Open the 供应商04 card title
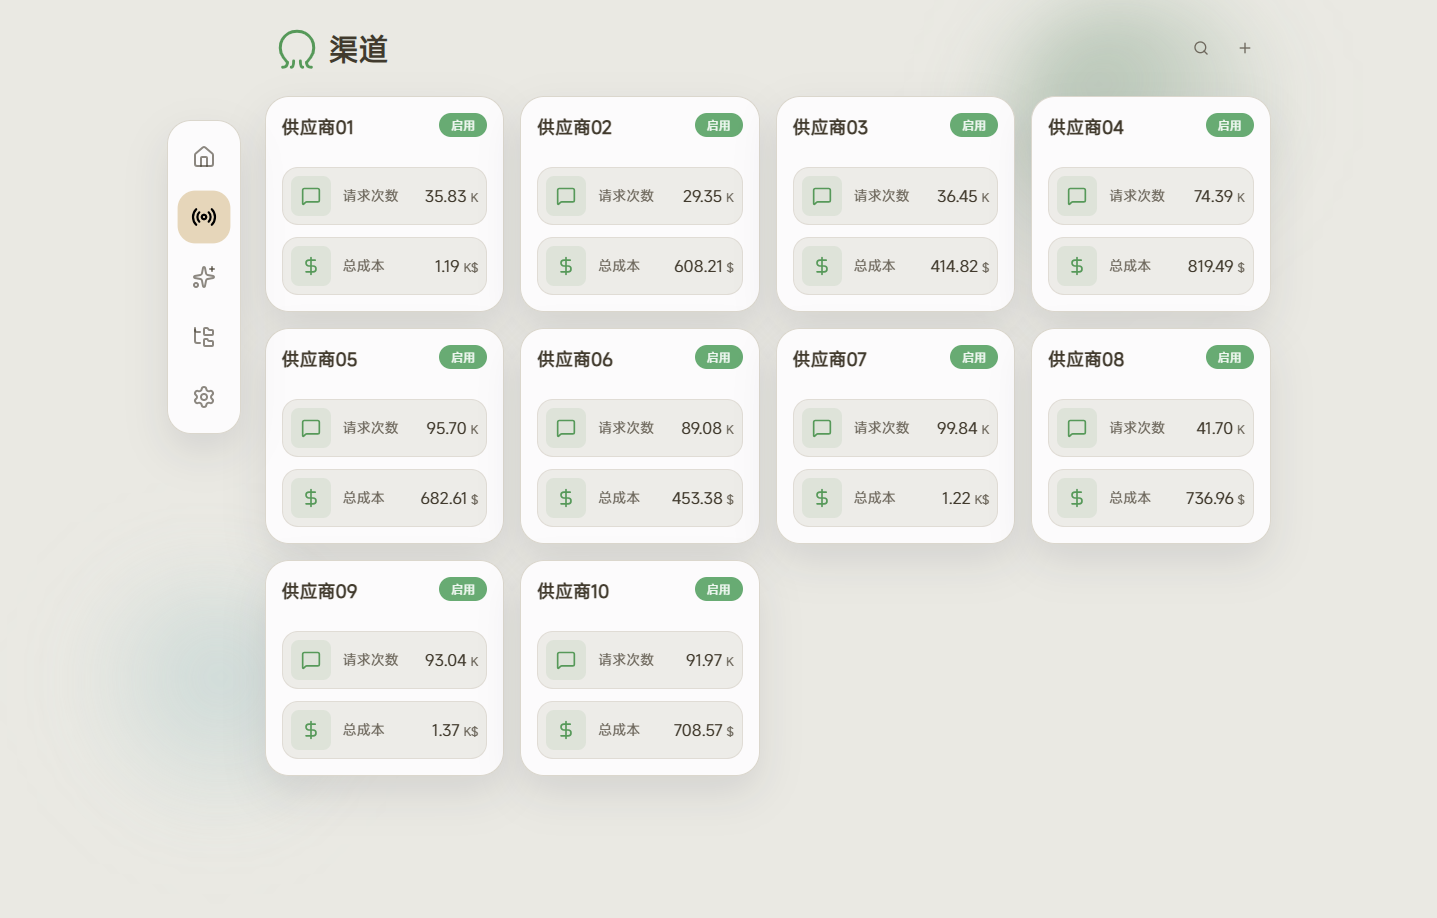The image size is (1437, 918). coord(1086,127)
